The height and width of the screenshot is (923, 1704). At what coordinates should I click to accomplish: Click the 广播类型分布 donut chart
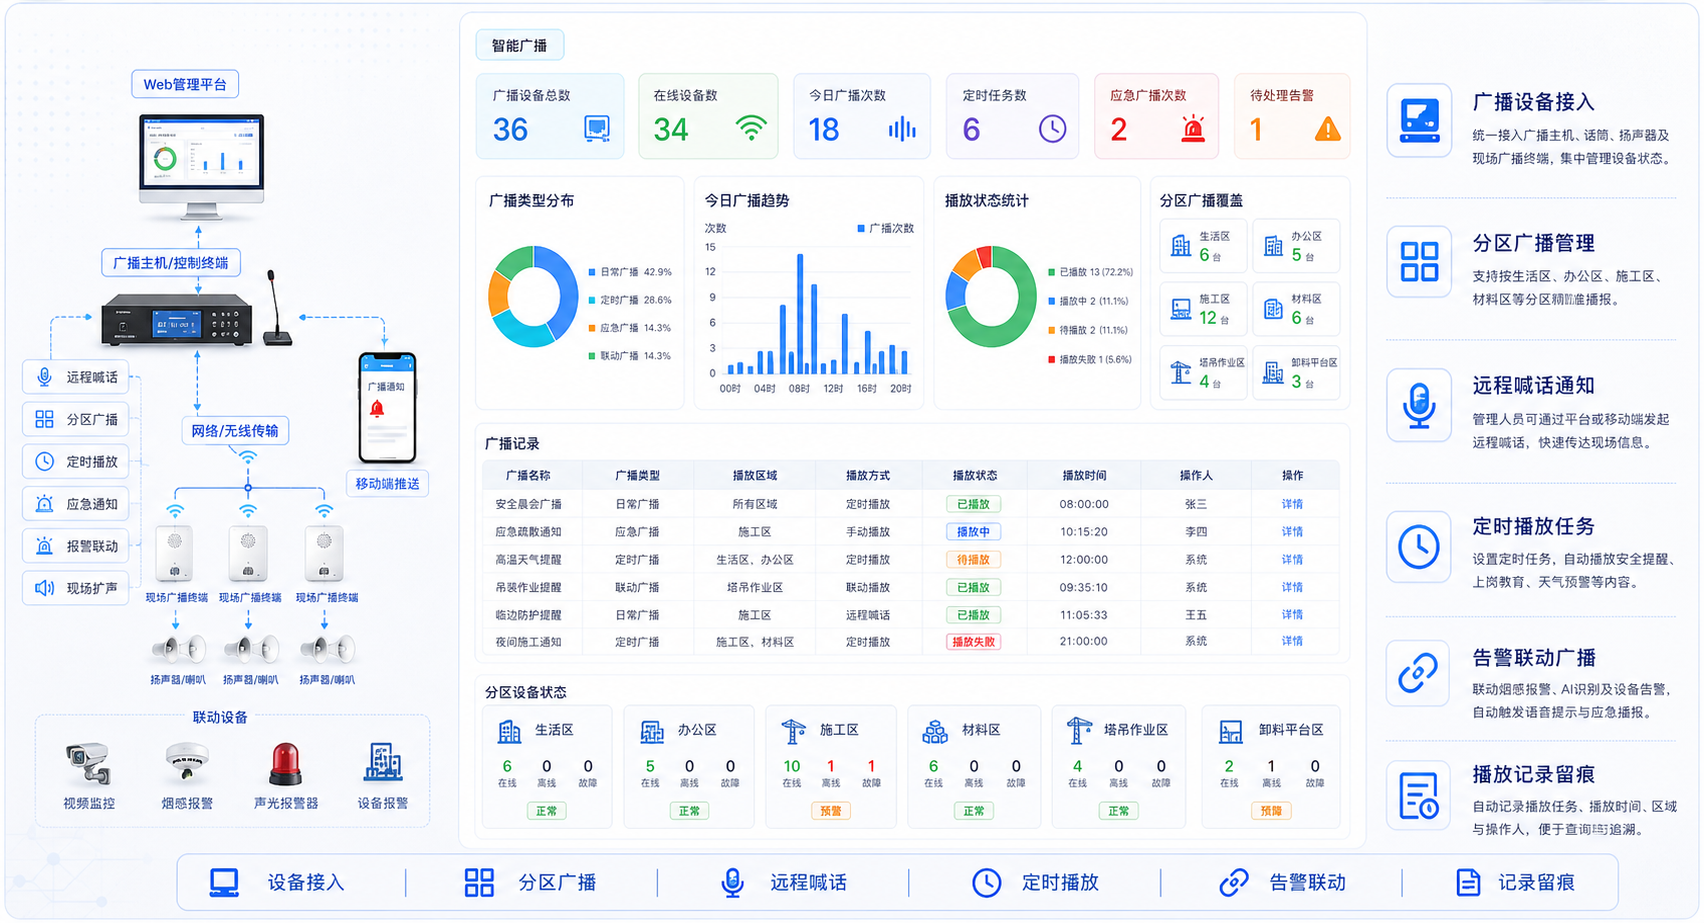(533, 296)
